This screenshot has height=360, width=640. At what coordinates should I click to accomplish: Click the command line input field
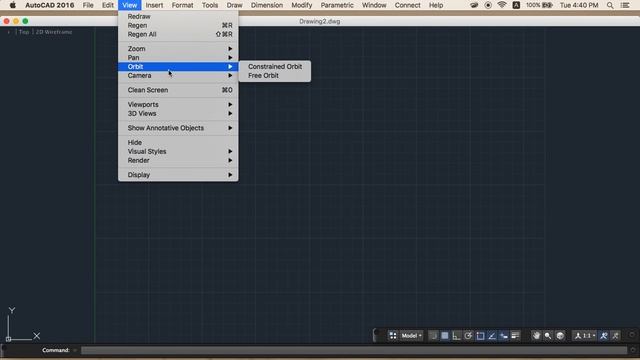[x=353, y=350]
